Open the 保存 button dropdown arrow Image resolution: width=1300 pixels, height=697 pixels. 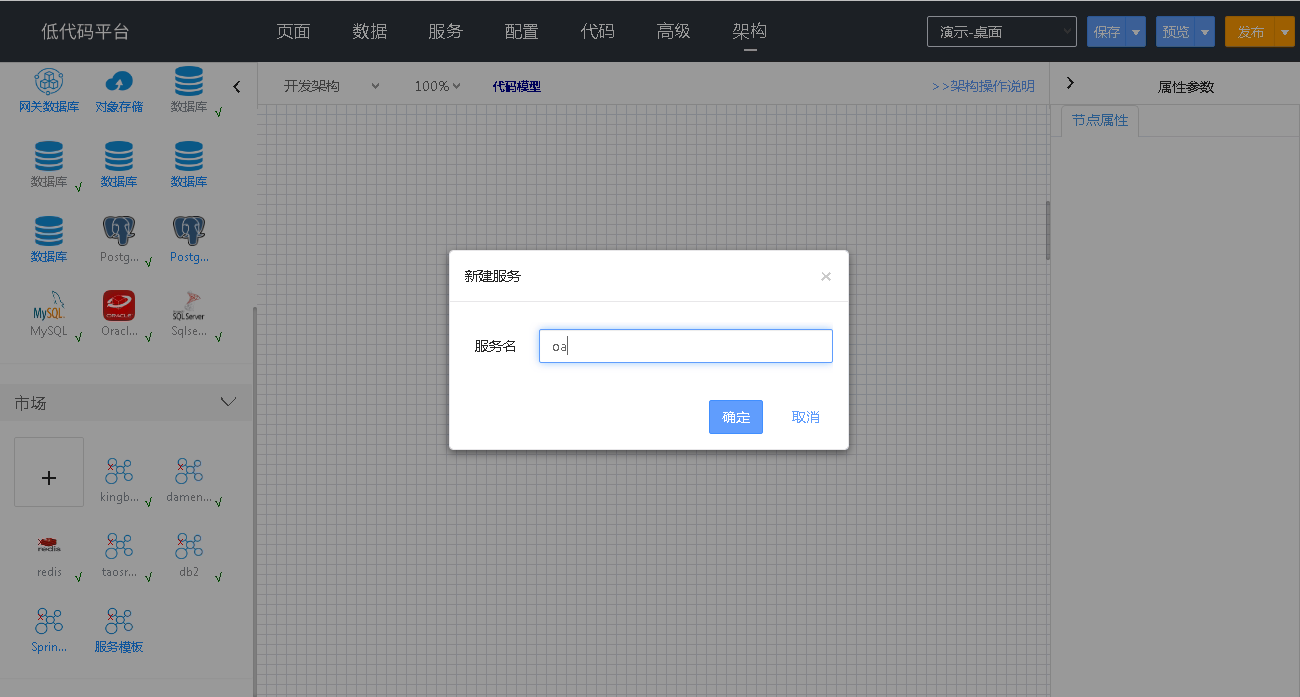click(1136, 32)
